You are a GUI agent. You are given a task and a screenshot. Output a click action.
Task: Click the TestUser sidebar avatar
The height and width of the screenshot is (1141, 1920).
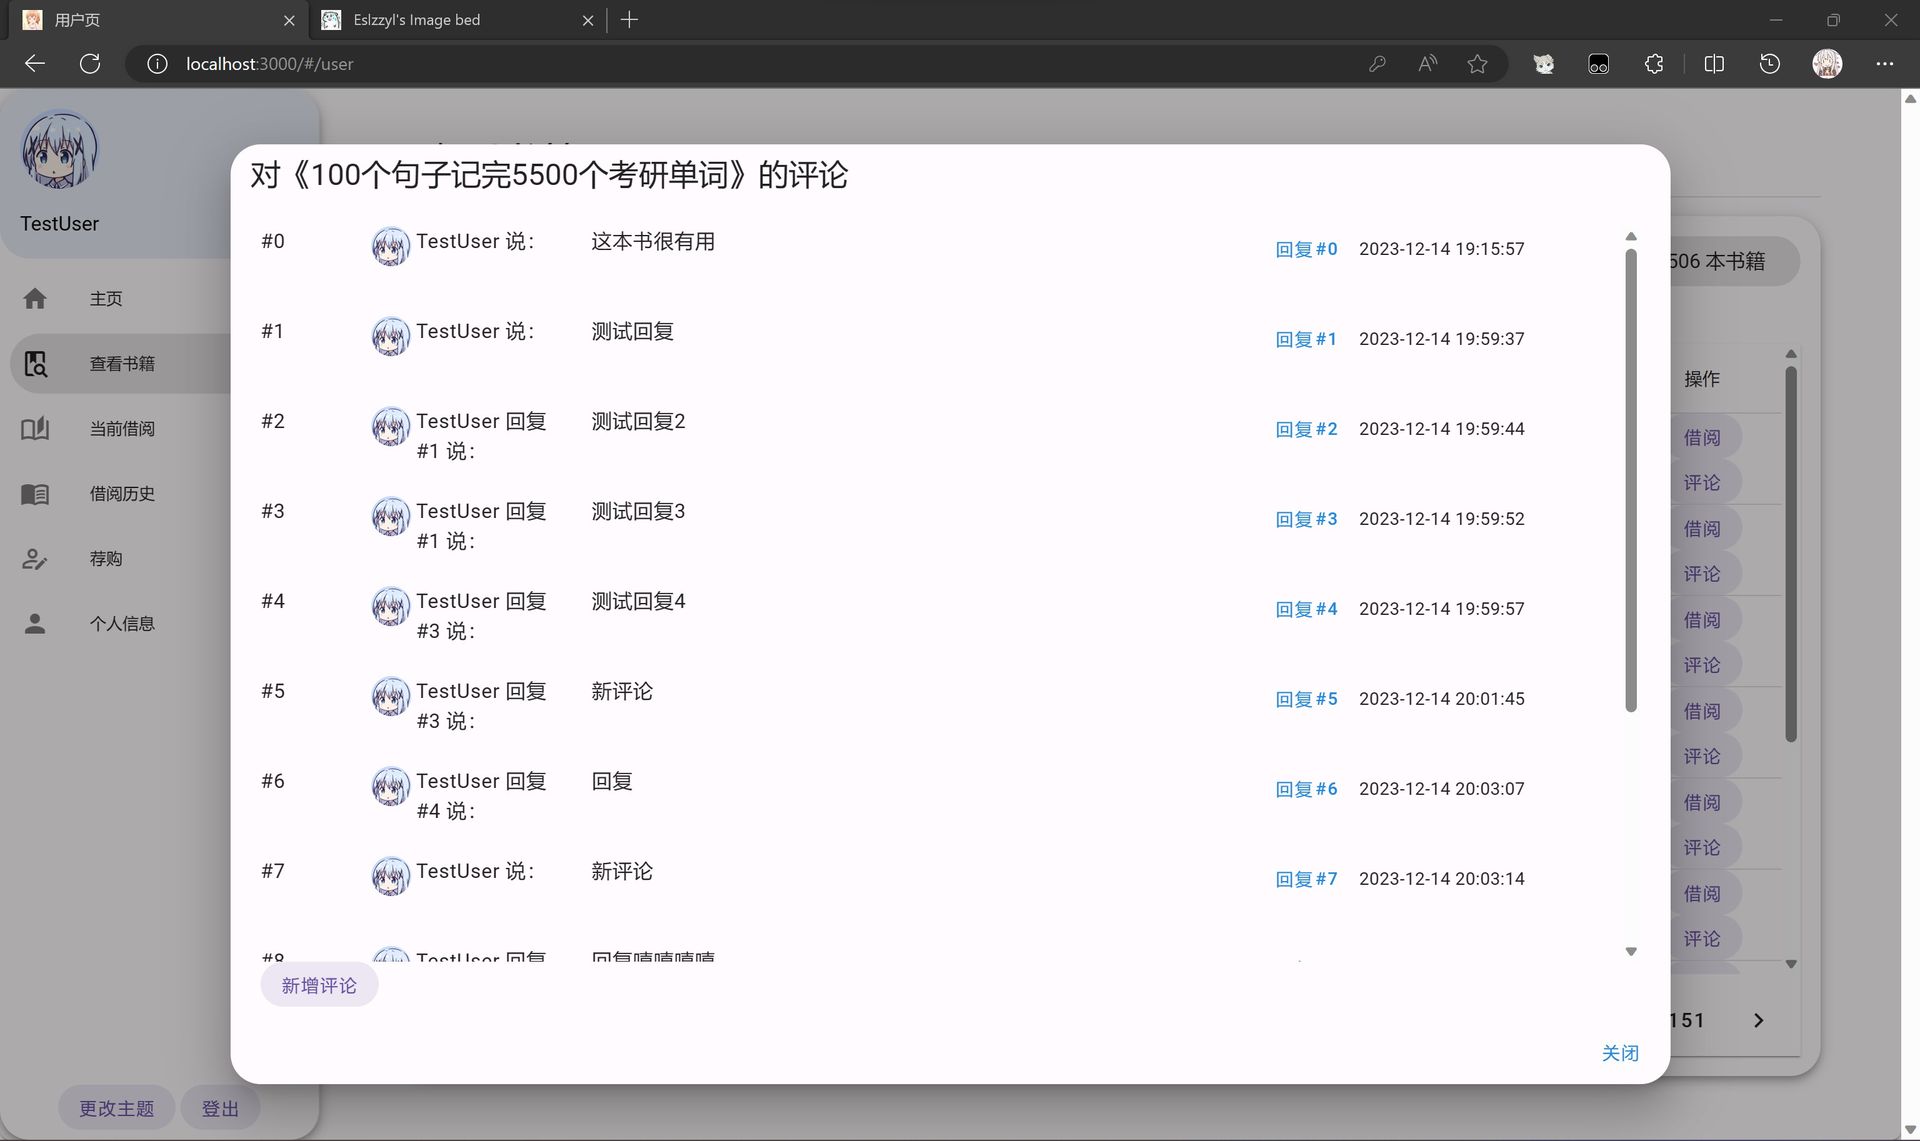[x=60, y=150]
